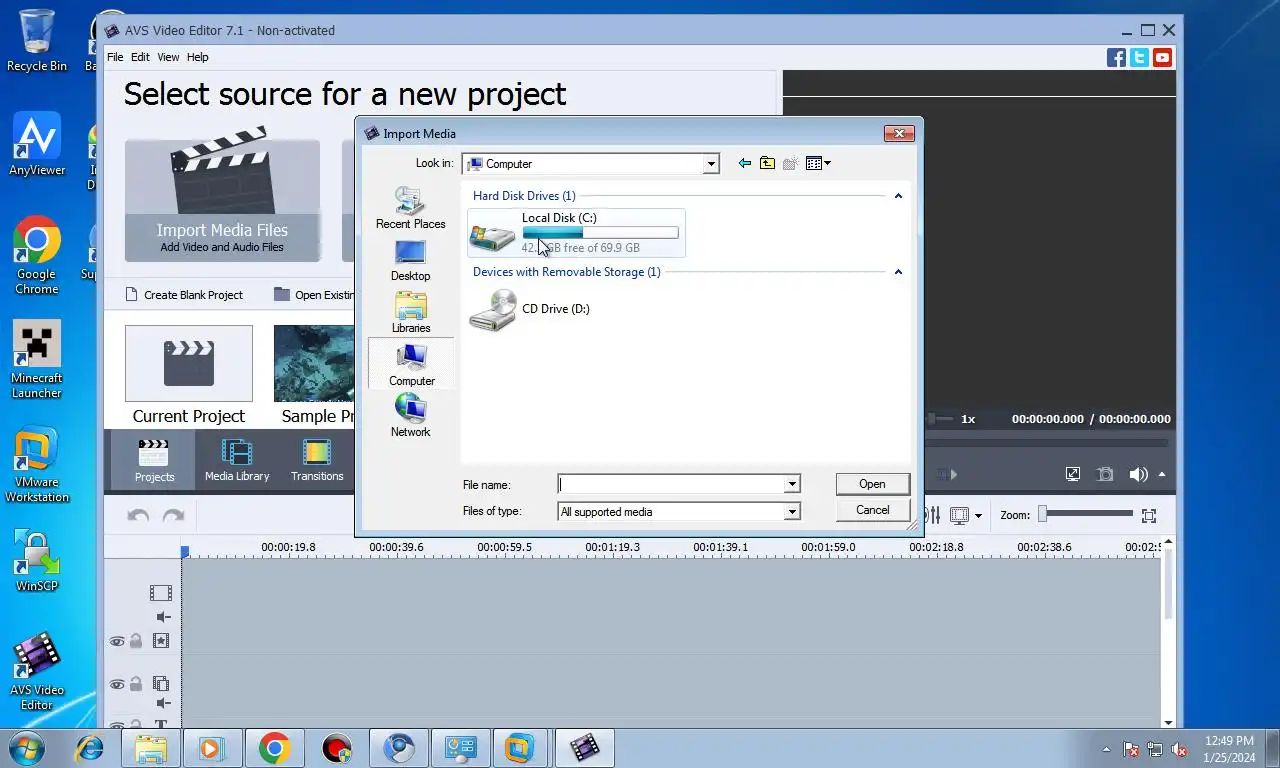This screenshot has height=768, width=1280.
Task: Open storyboard/timeline view dropdown arrow
Action: [x=978, y=516]
